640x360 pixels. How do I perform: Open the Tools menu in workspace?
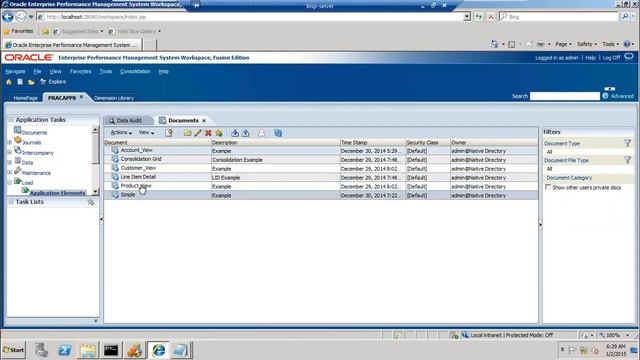point(106,71)
